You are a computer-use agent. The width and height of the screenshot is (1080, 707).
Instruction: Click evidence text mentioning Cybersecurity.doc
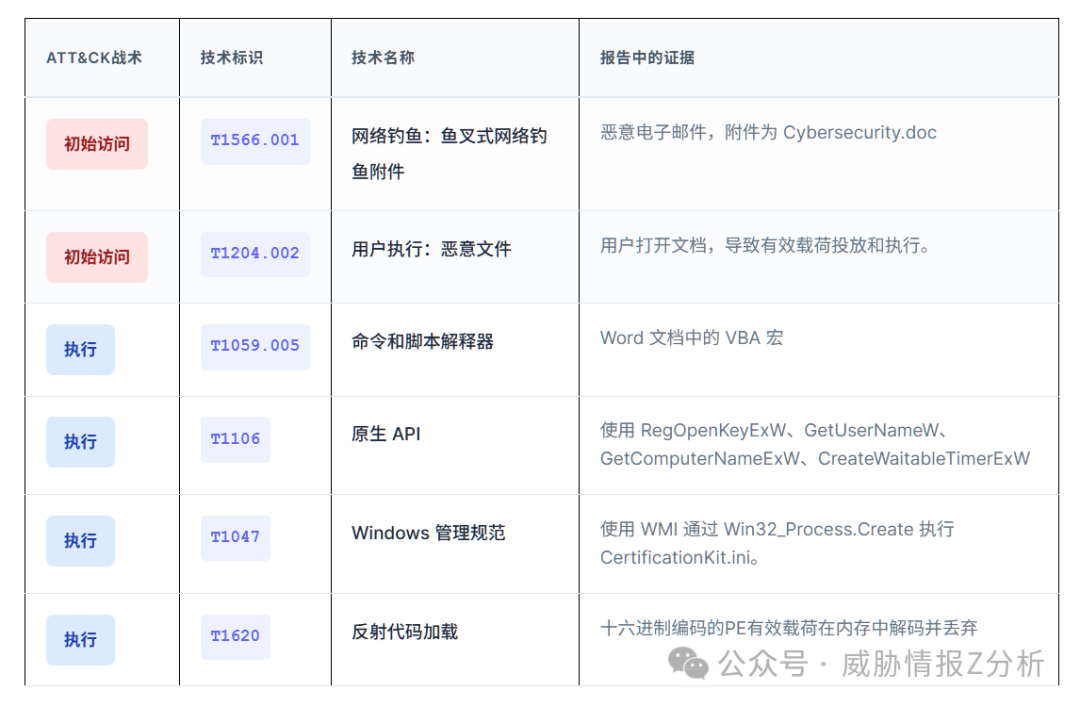pyautogui.click(x=768, y=132)
